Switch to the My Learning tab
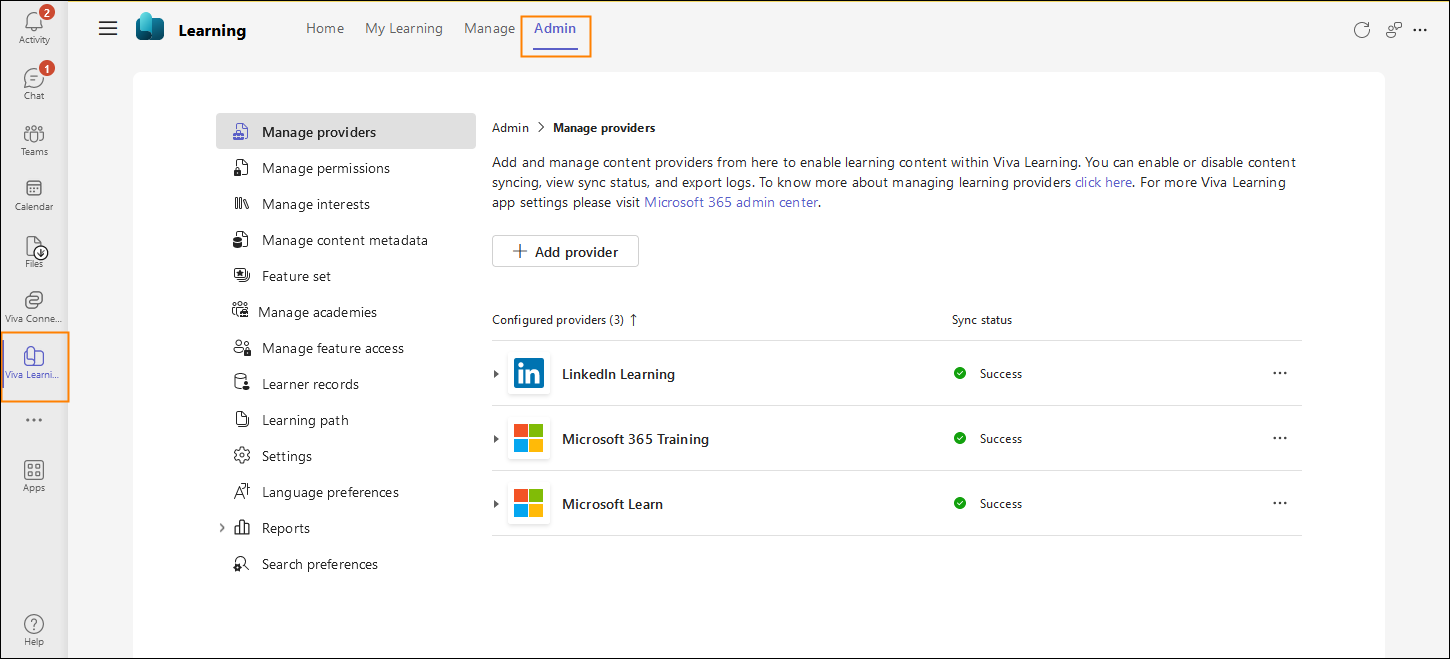 pos(404,28)
